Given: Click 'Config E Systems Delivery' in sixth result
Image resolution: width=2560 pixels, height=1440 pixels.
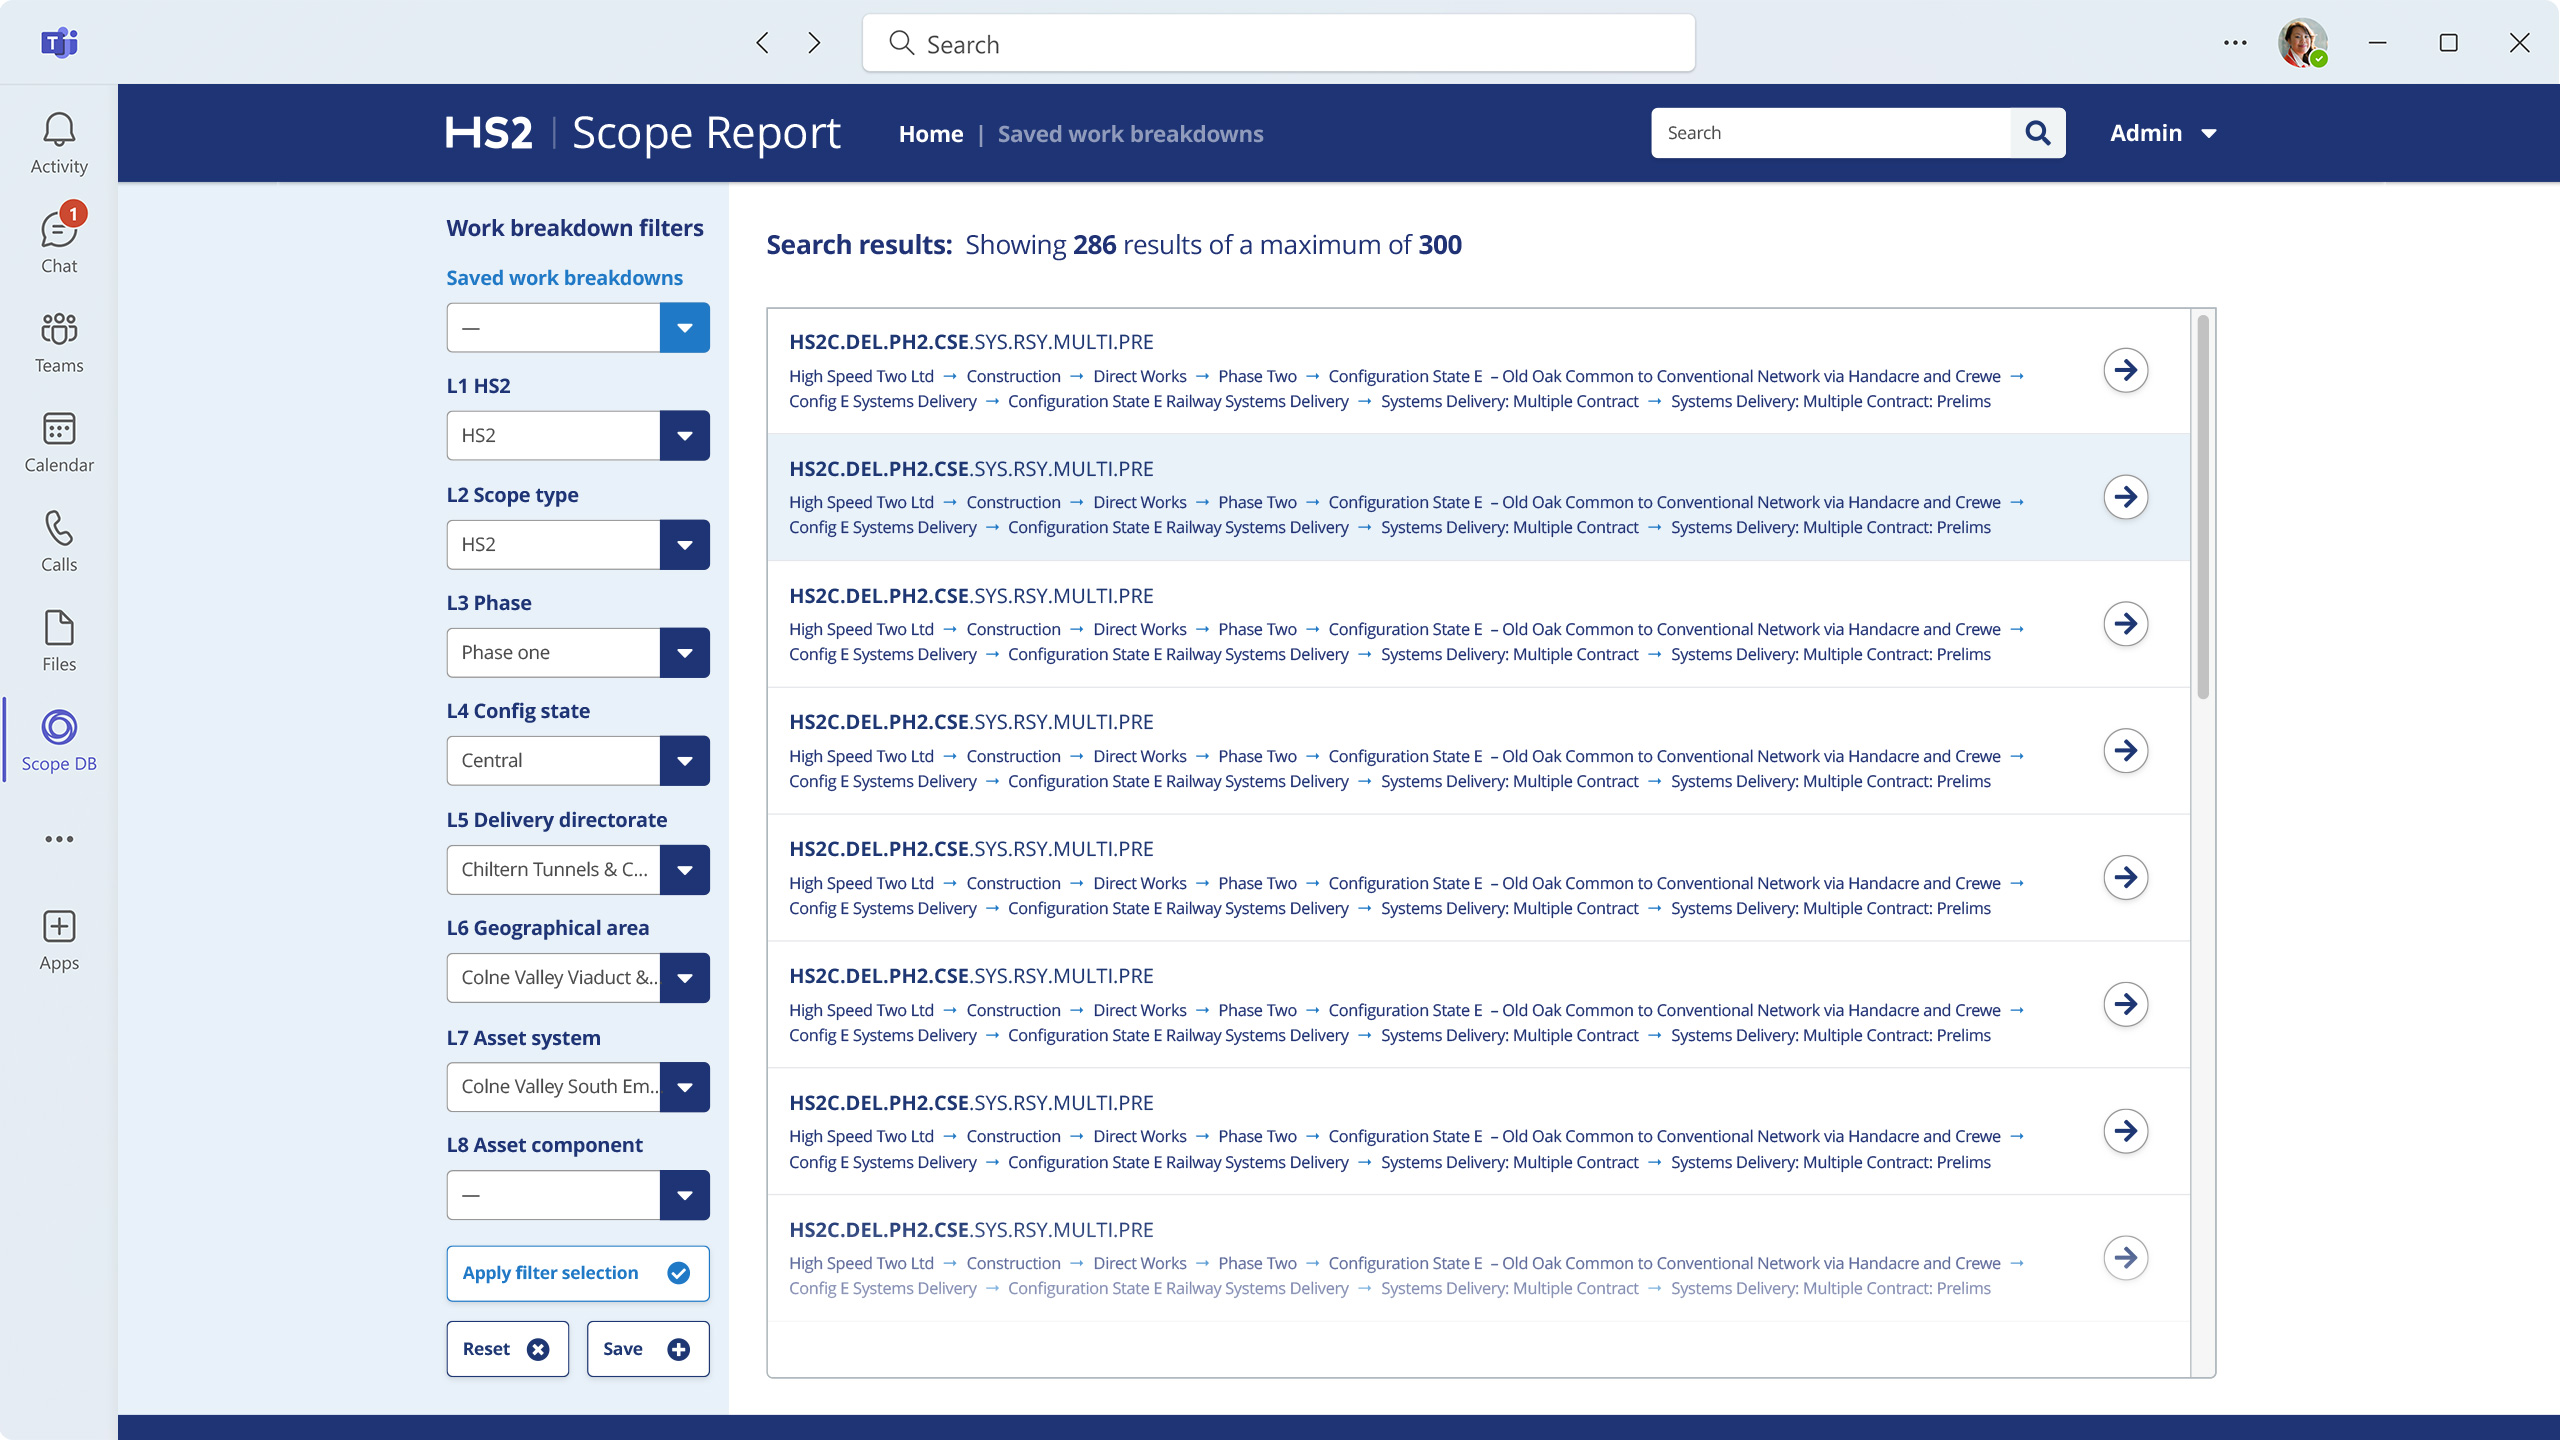Looking at the screenshot, I should pyautogui.click(x=882, y=1035).
